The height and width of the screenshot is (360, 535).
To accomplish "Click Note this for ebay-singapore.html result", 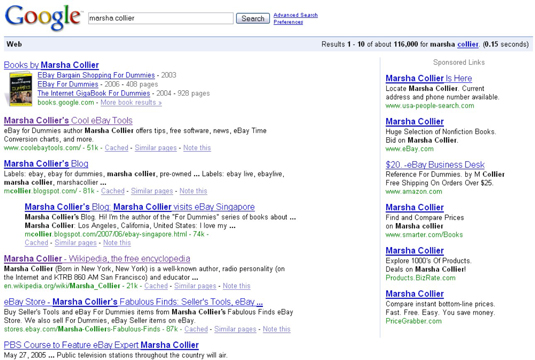I will [117, 243].
